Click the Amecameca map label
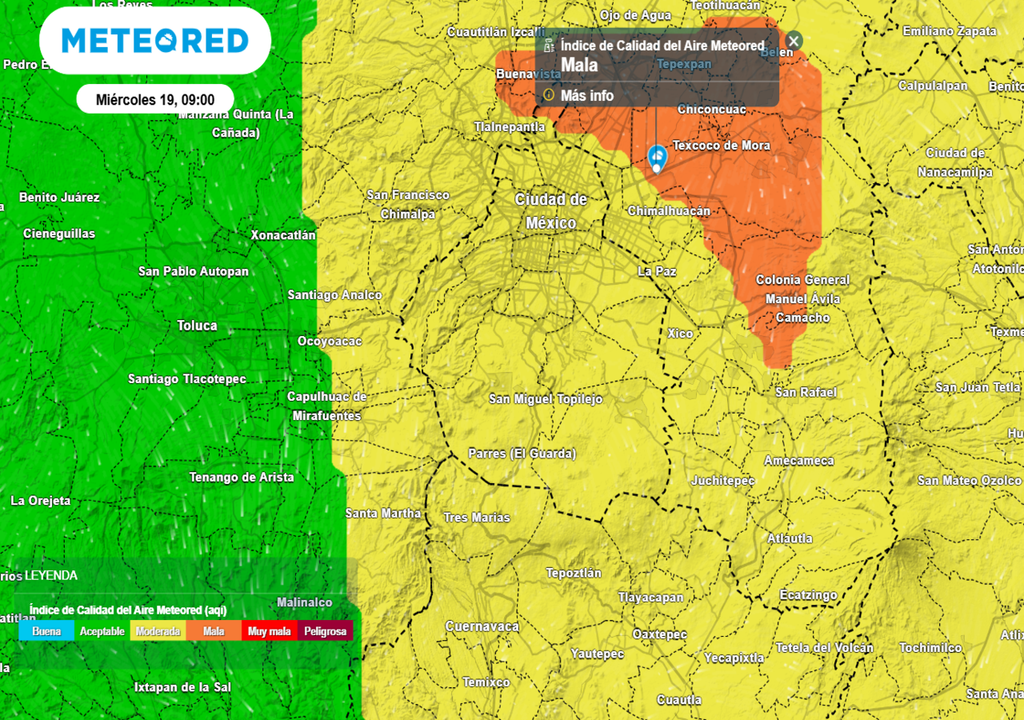Screen dimensions: 1024x720 [798, 460]
